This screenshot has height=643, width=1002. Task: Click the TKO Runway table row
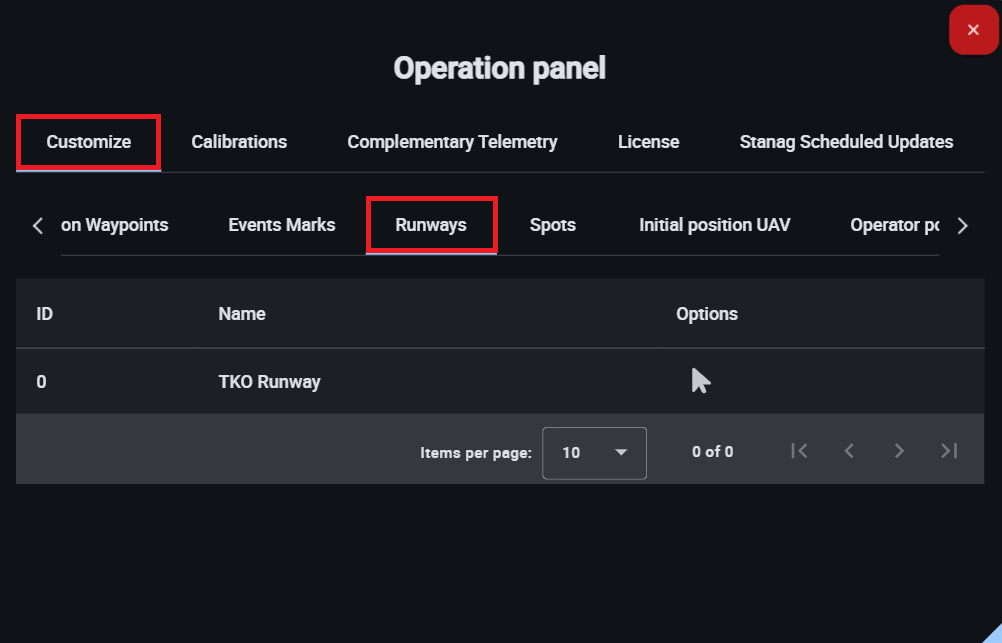pyautogui.click(x=270, y=382)
